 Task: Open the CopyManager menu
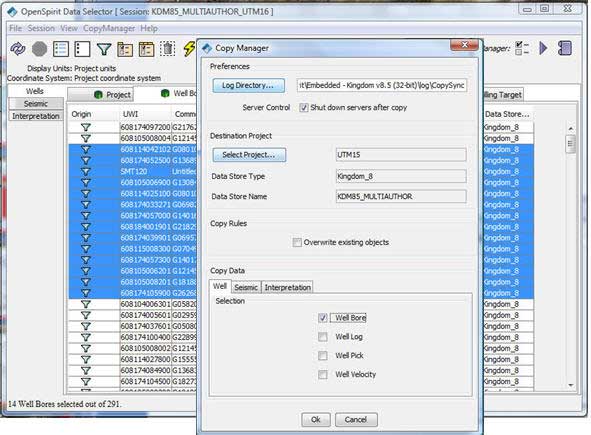(109, 28)
